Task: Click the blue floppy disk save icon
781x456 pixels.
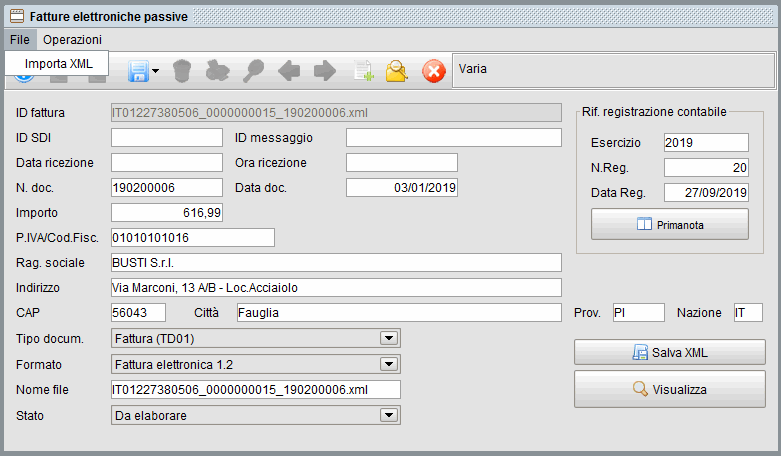Action: pyautogui.click(x=135, y=71)
